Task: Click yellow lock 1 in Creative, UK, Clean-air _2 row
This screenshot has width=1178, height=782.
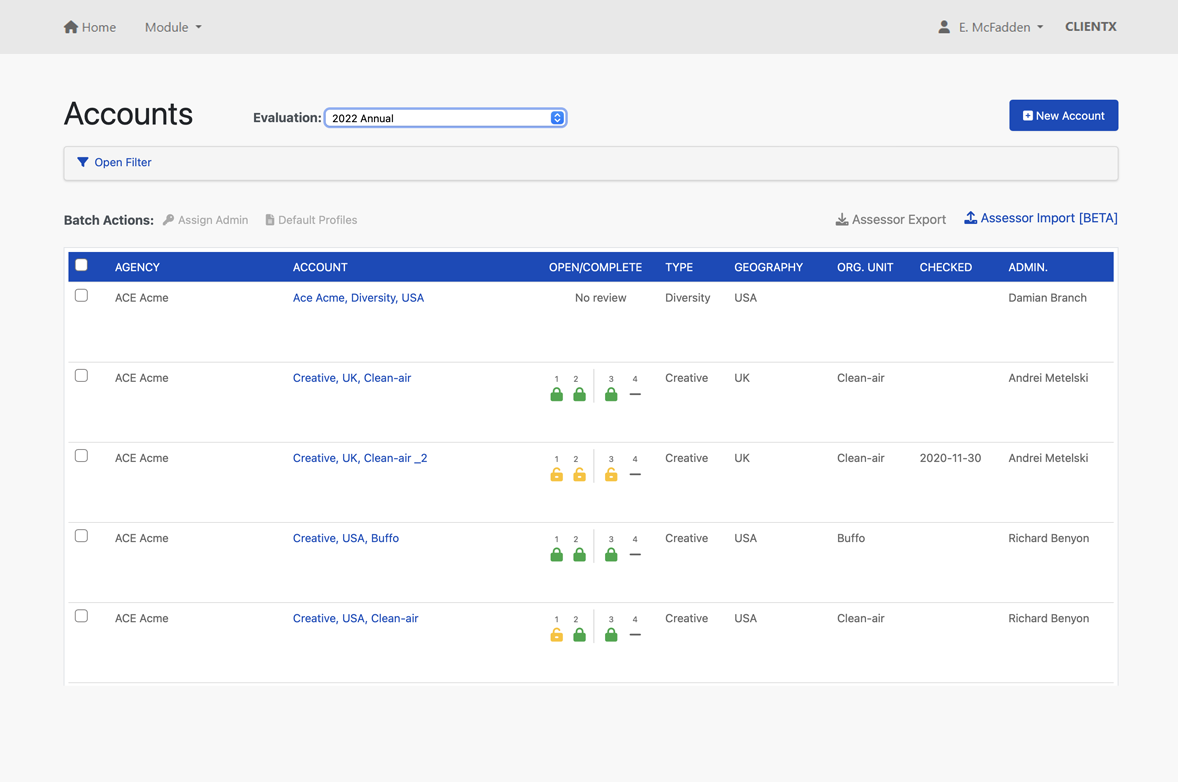Action: point(557,475)
